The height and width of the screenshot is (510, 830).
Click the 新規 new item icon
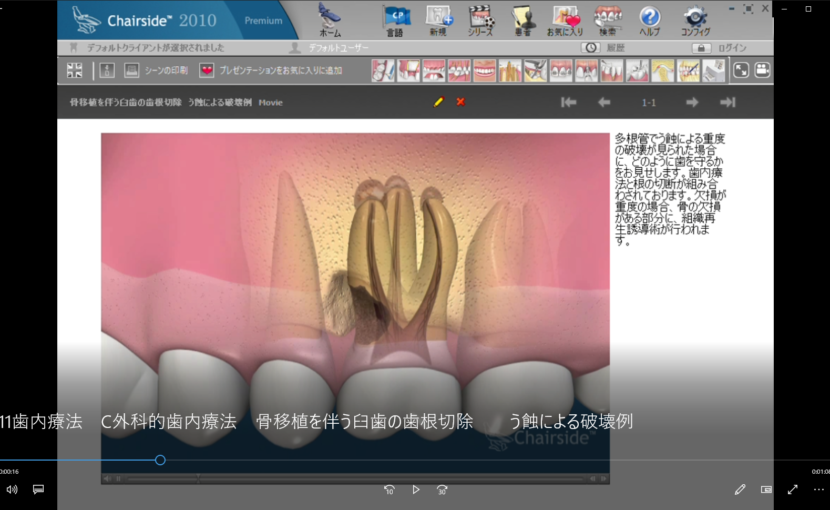[x=439, y=20]
